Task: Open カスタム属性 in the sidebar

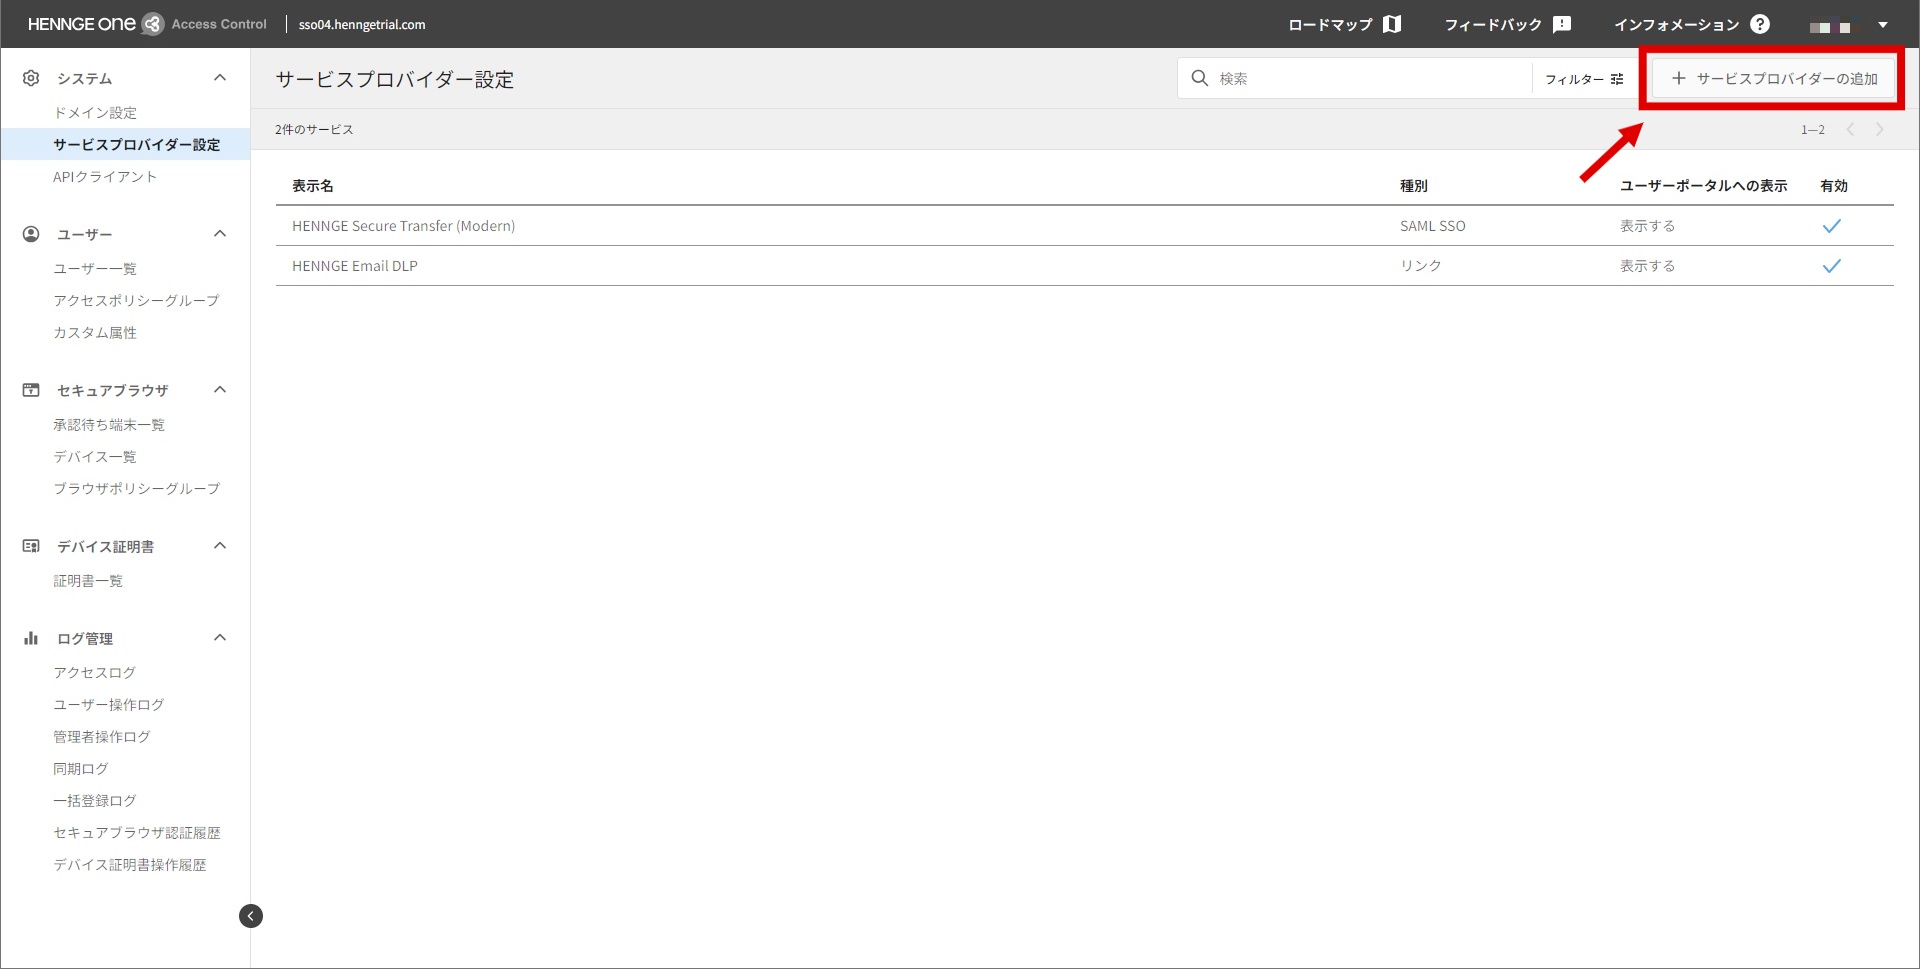Action: tap(95, 333)
